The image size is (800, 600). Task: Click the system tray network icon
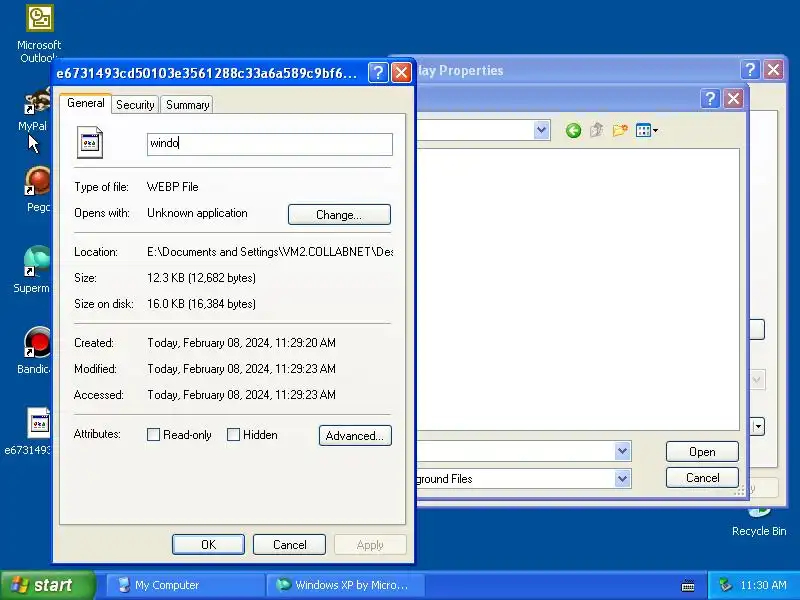click(x=724, y=585)
